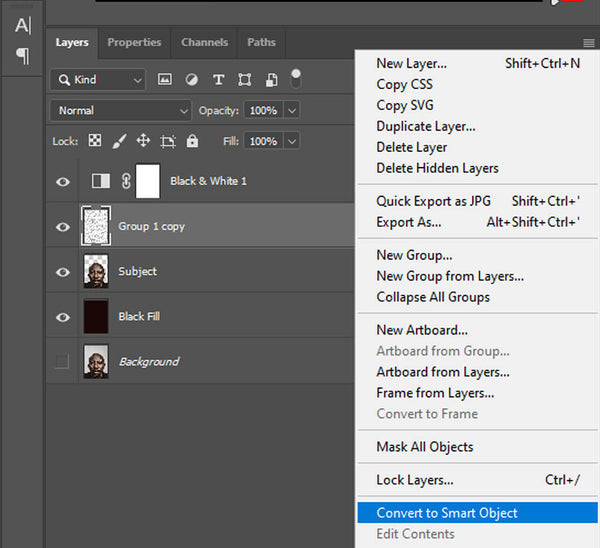Hide the Black Fill layer
Screen dimensions: 600x548
pyautogui.click(x=63, y=317)
